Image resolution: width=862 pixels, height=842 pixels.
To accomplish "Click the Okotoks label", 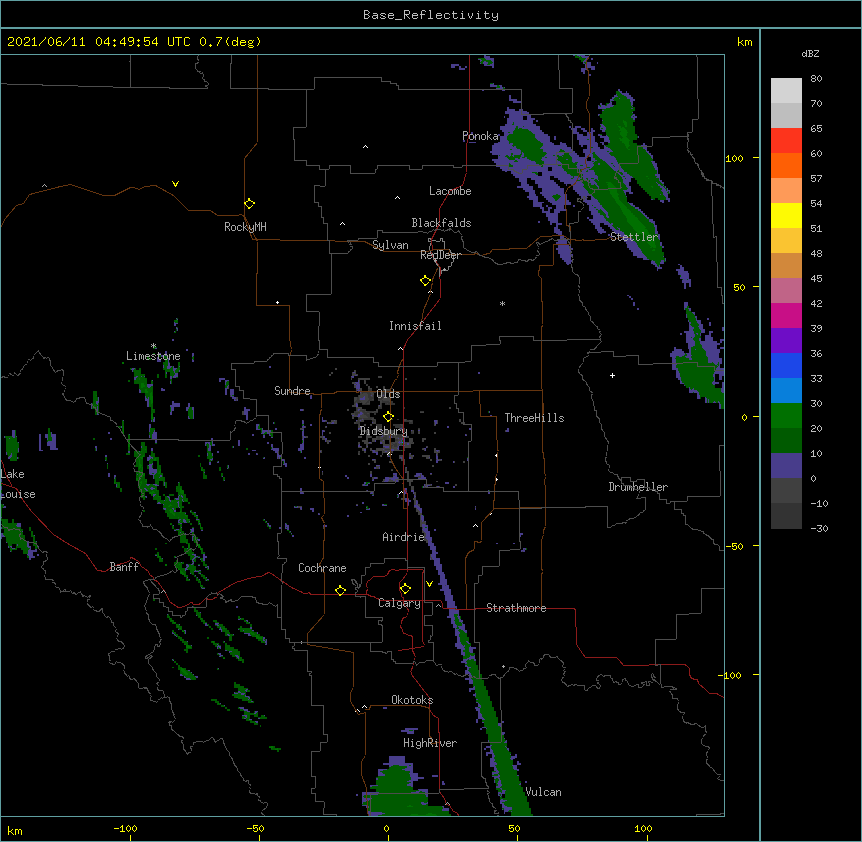I will click(412, 700).
